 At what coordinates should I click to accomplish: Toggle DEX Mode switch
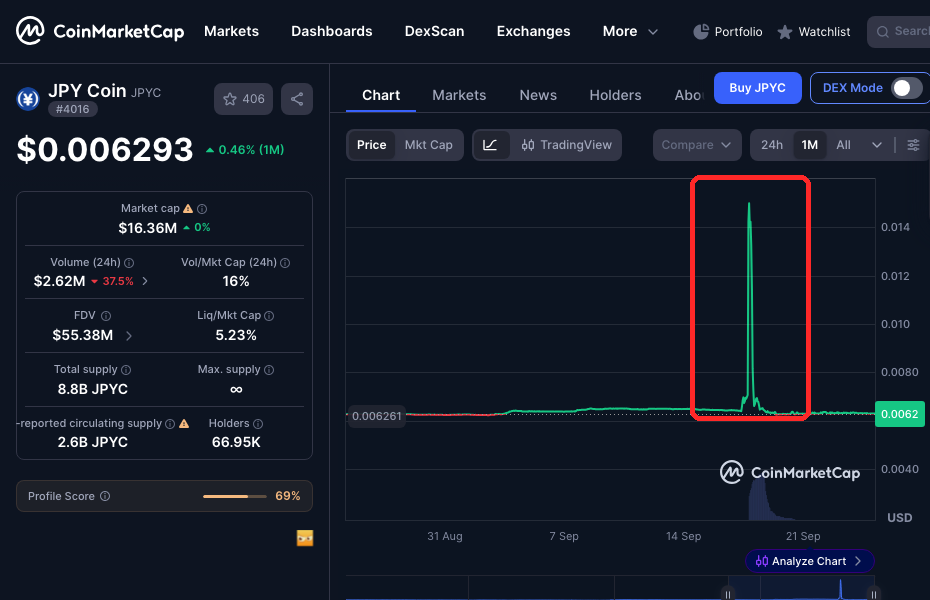coord(907,88)
